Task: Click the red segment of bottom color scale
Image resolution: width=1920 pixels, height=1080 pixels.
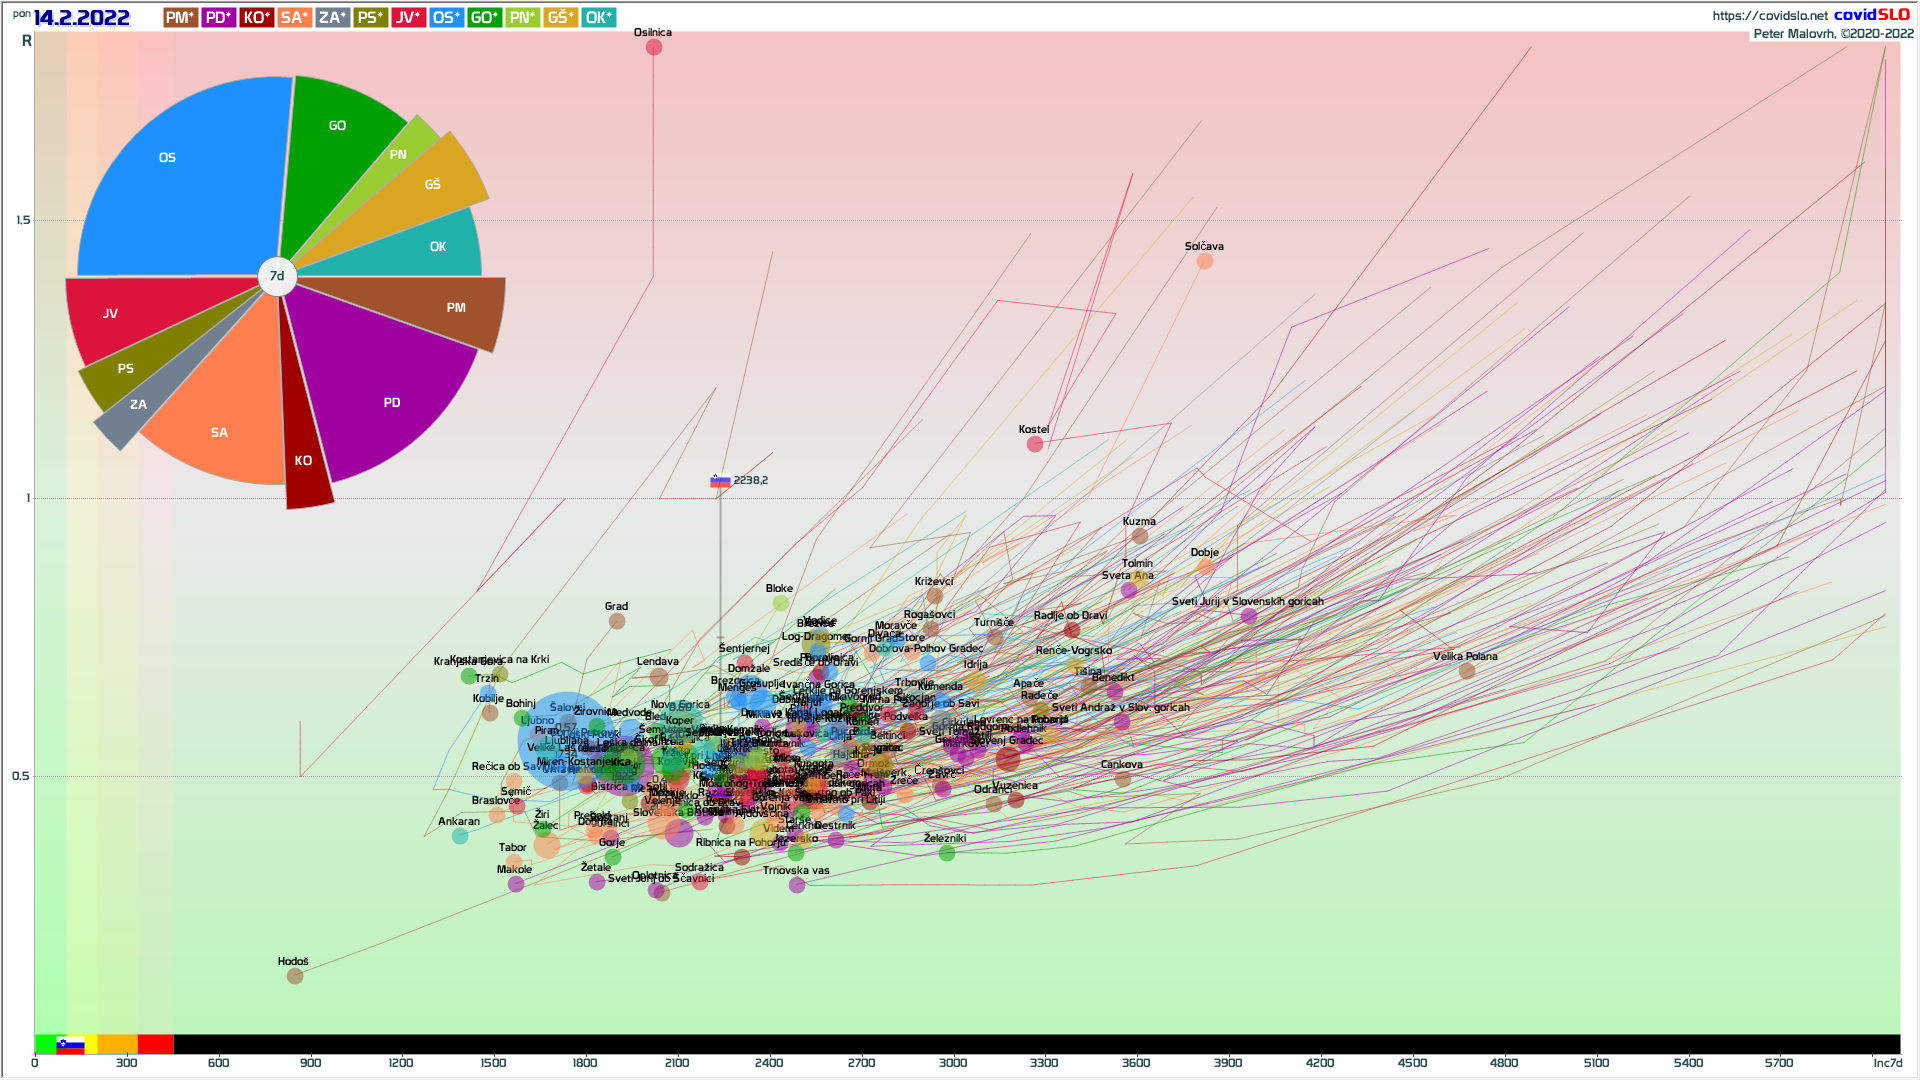Action: [x=155, y=1044]
